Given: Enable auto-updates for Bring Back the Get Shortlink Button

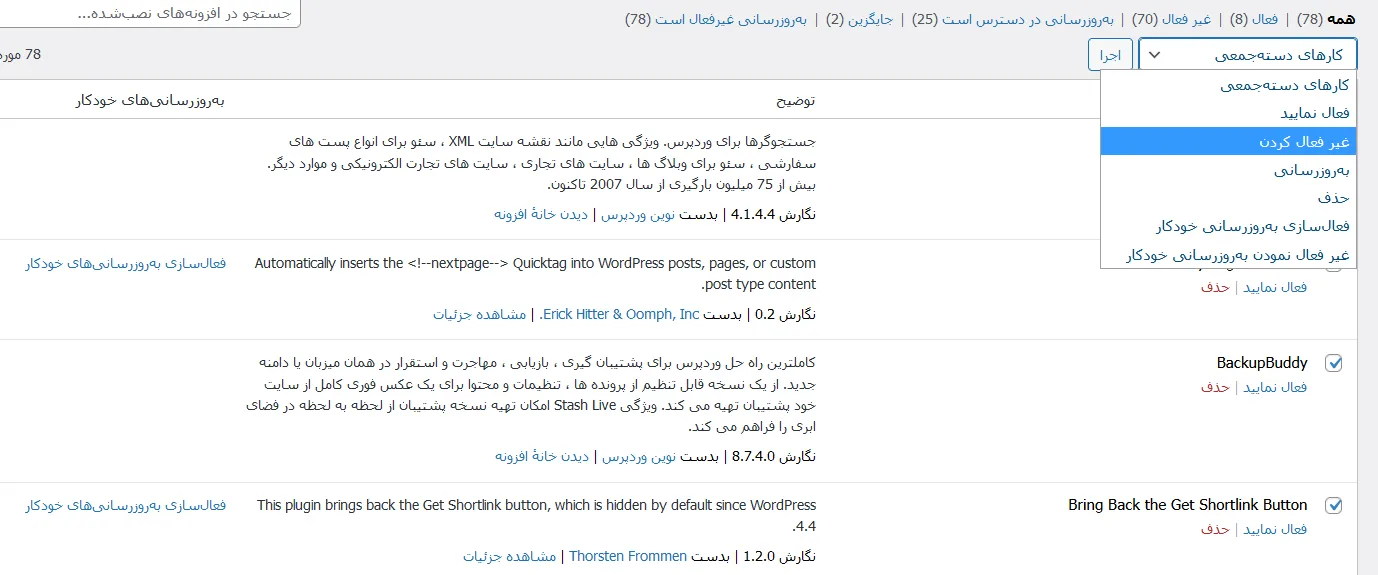Looking at the screenshot, I should pos(126,505).
